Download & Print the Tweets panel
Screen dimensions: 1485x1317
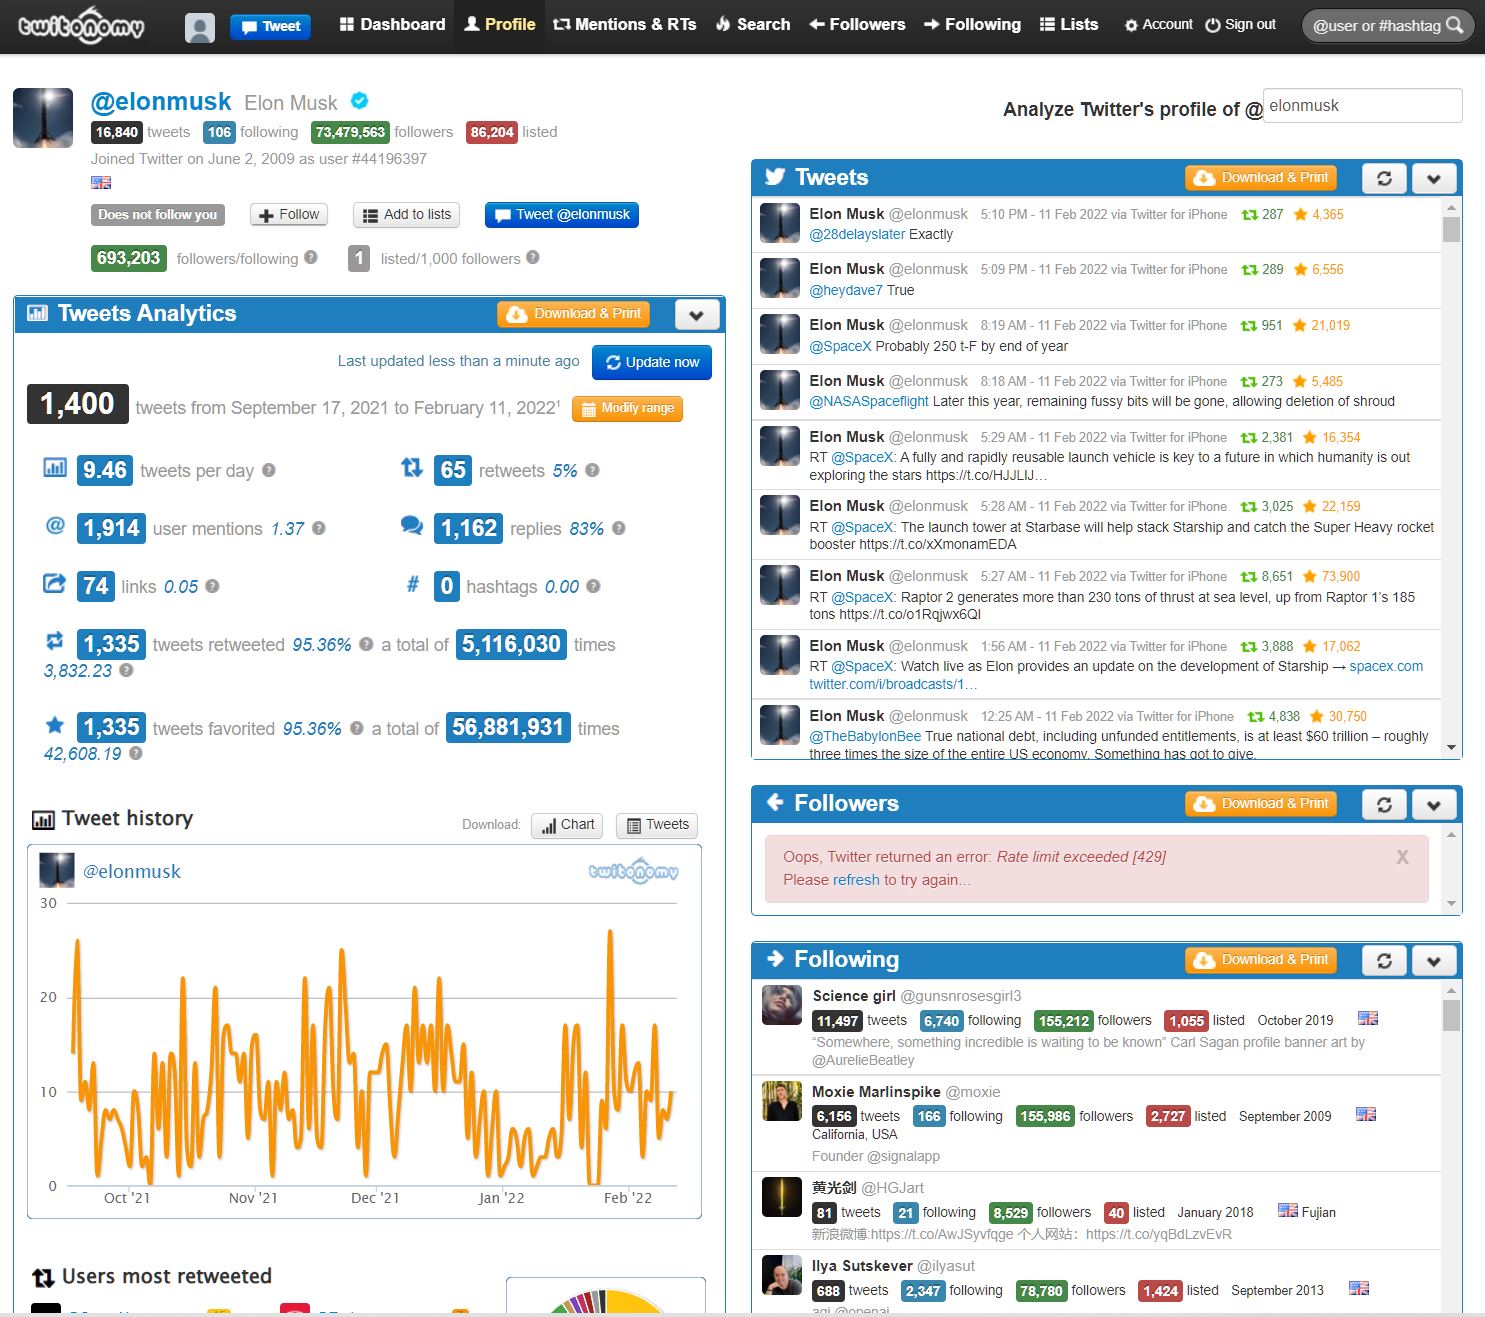click(x=1261, y=178)
